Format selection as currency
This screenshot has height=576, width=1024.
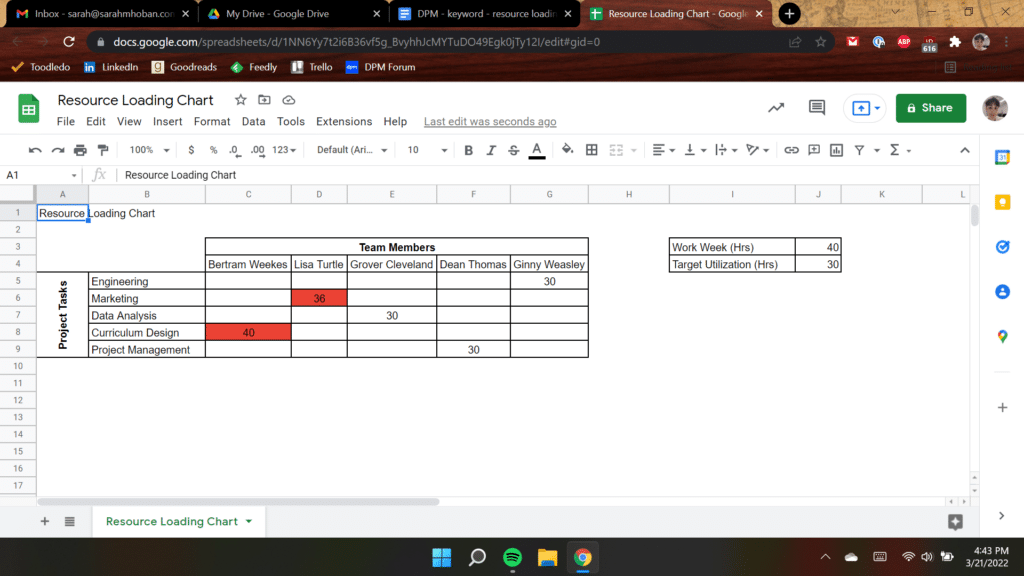pos(191,150)
